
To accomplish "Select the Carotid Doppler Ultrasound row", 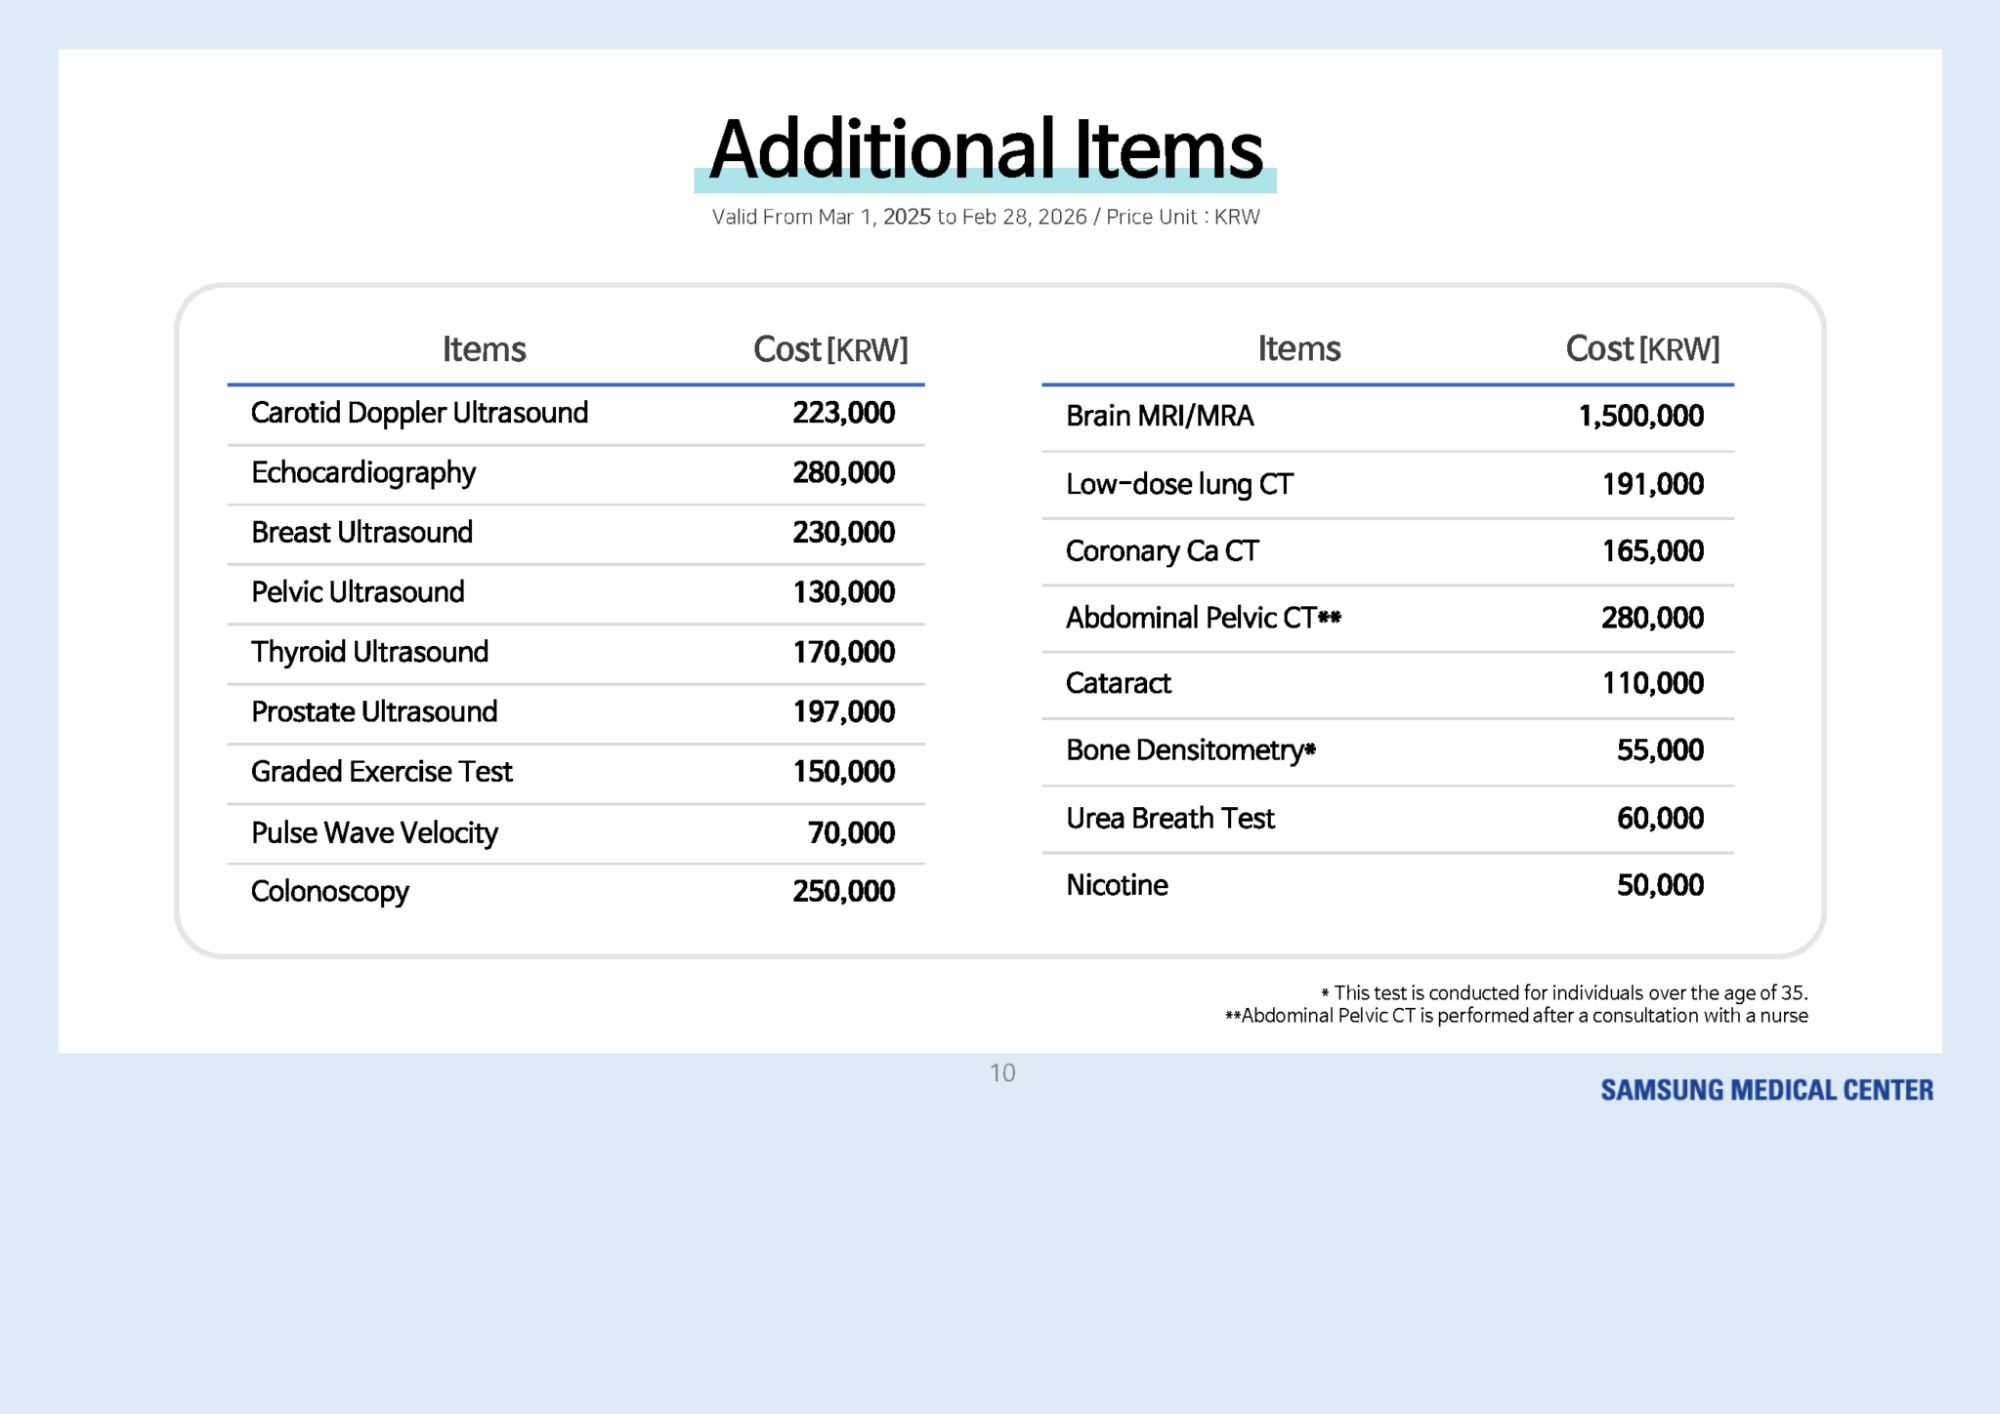I will (419, 413).
